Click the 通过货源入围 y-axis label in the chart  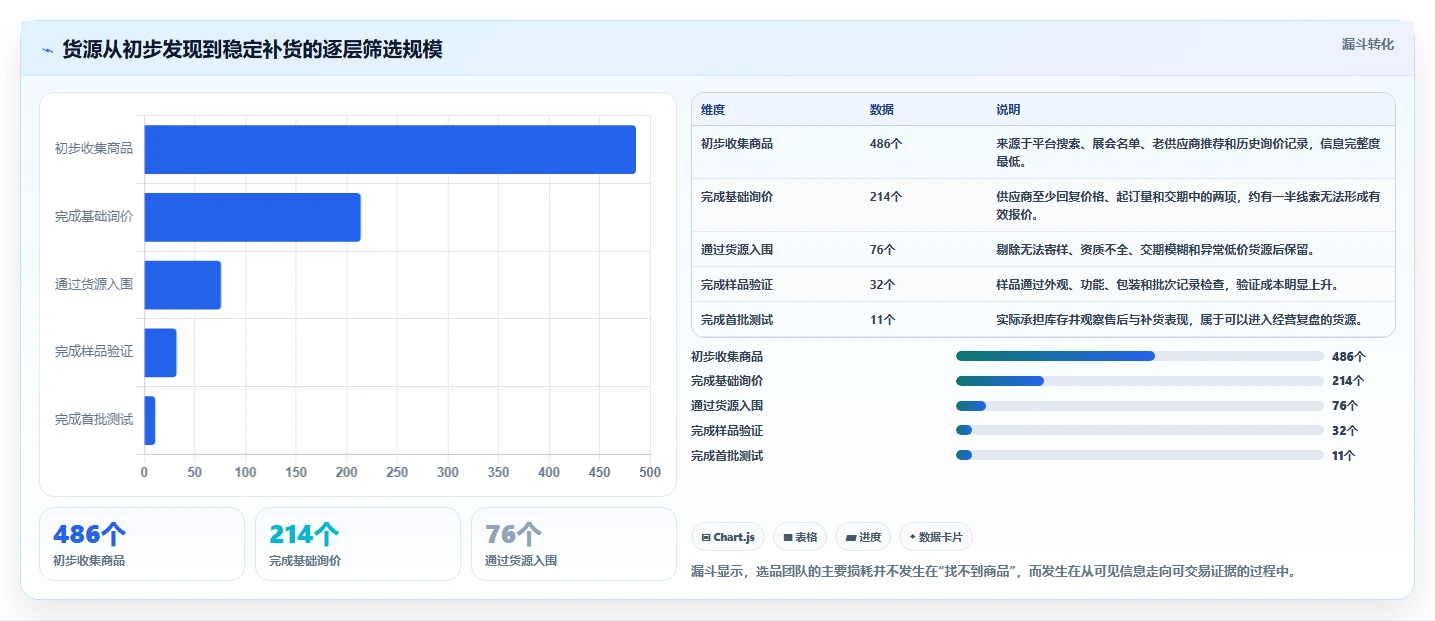click(x=94, y=285)
